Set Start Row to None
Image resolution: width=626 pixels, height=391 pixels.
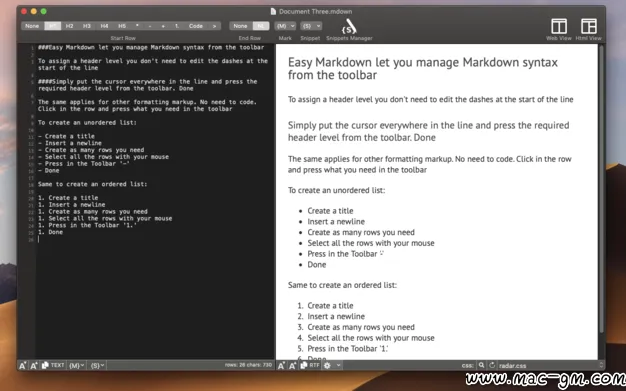coord(32,26)
